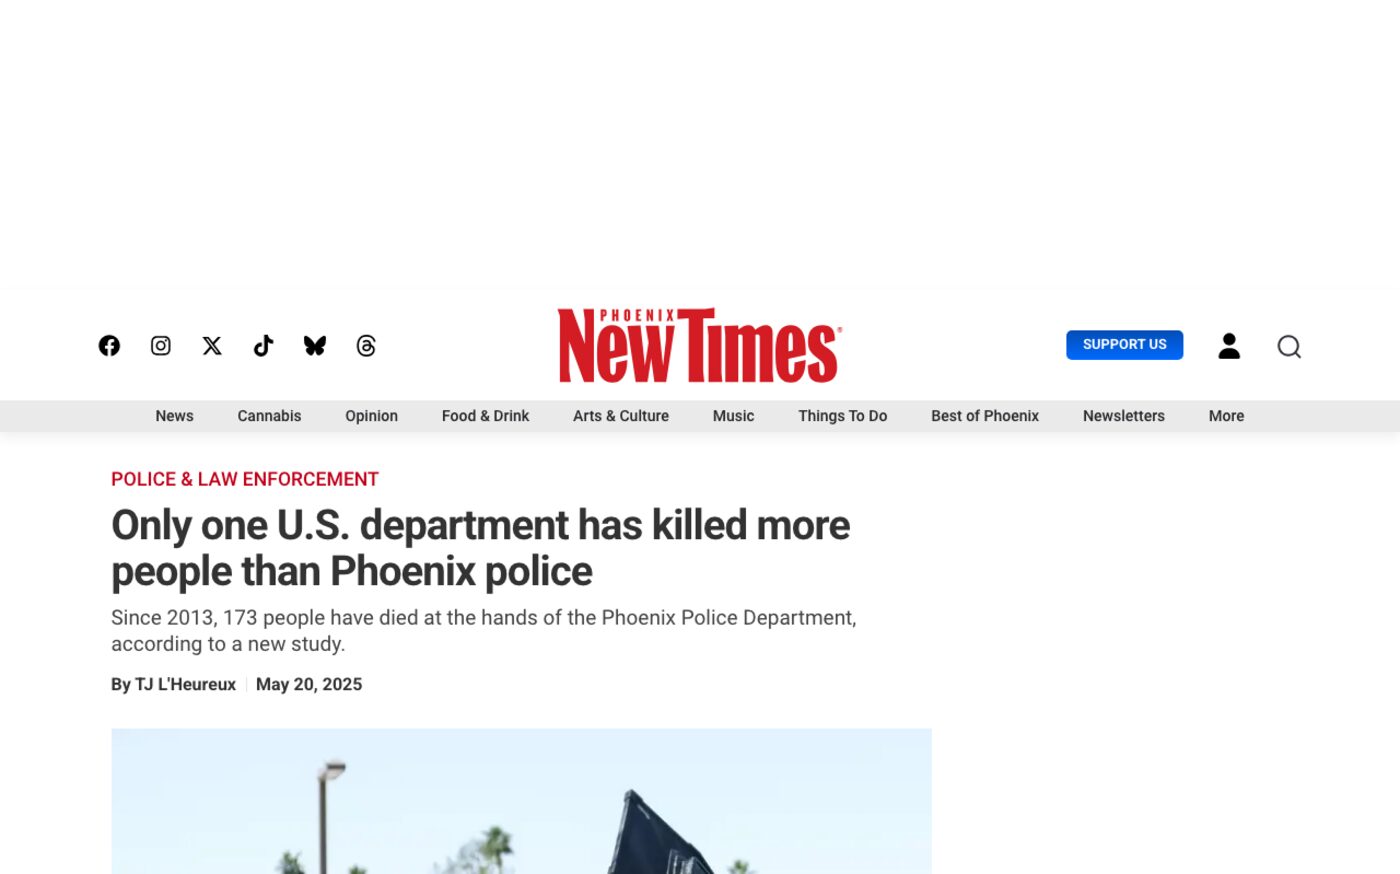Open the Instagram social icon
The height and width of the screenshot is (874, 1400).
click(160, 345)
